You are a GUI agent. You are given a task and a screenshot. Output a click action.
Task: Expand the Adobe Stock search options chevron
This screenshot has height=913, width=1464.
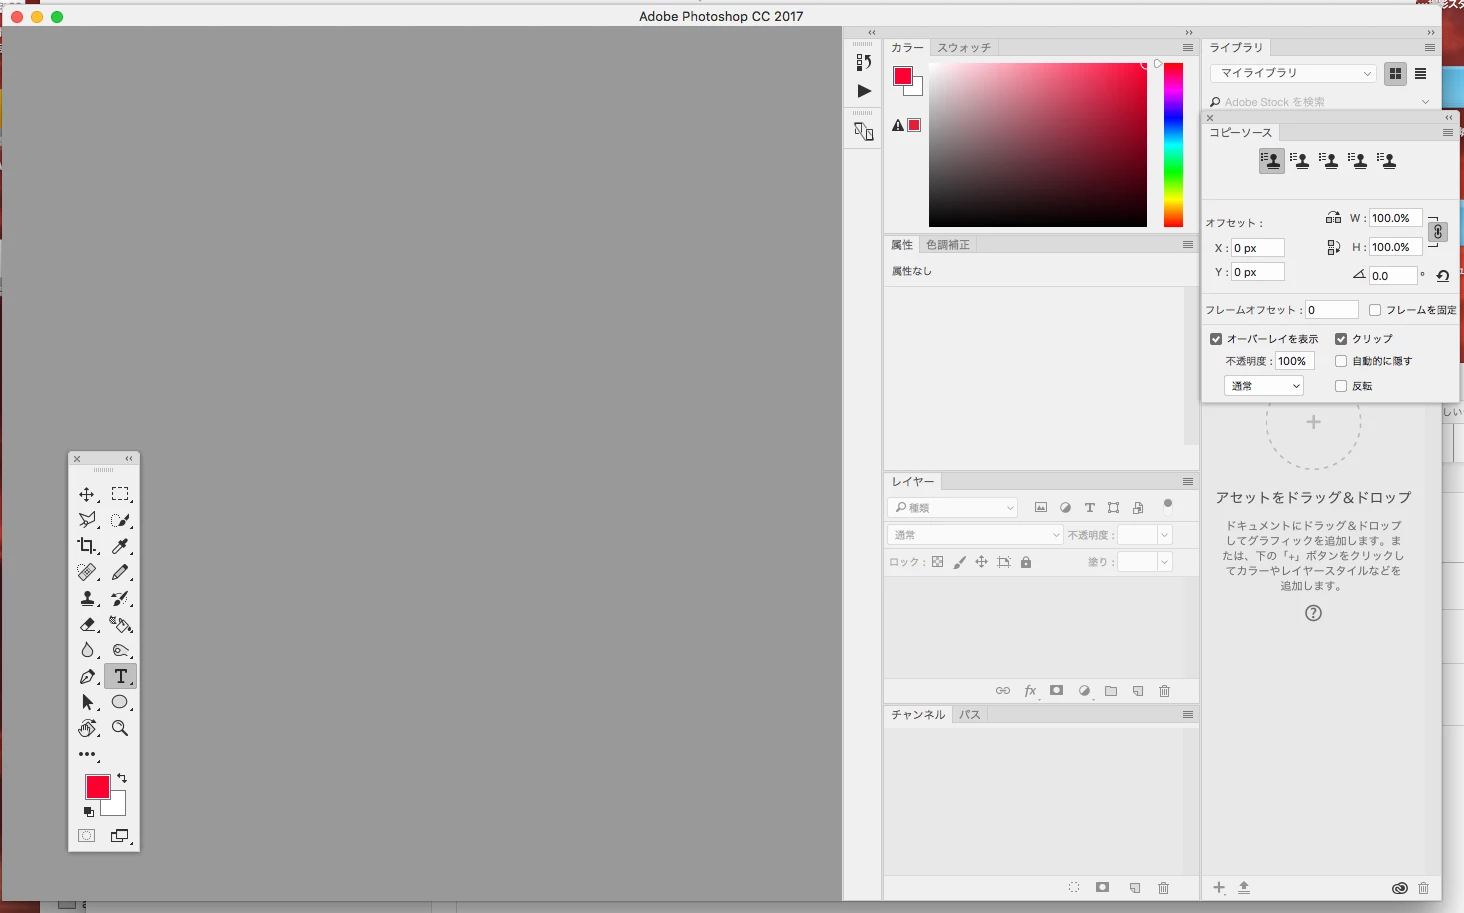click(x=1425, y=102)
